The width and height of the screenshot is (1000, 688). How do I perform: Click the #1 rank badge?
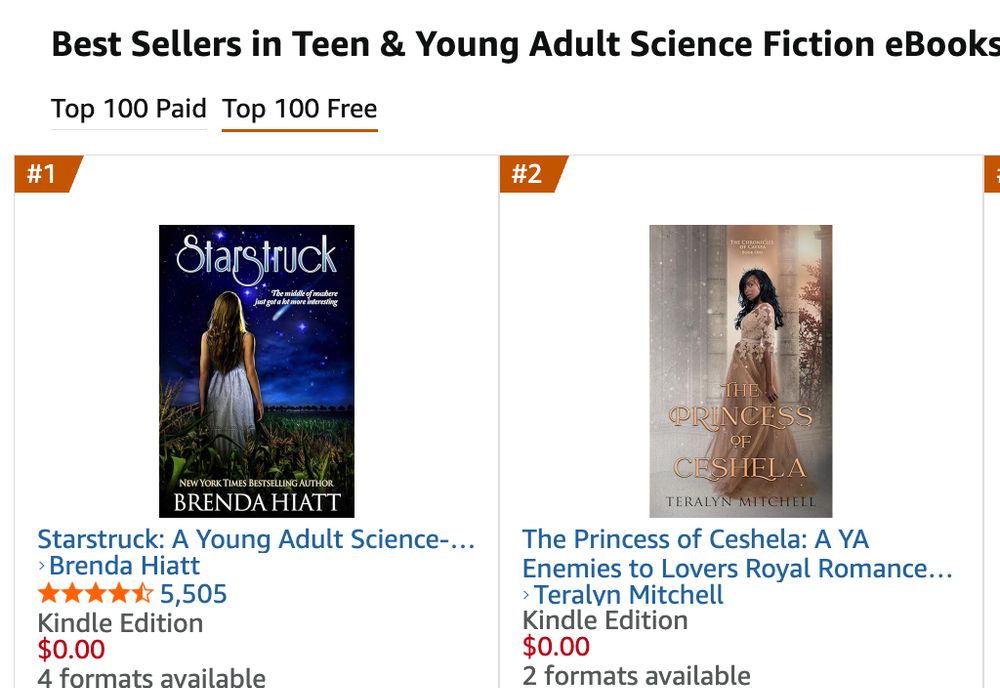tap(42, 174)
